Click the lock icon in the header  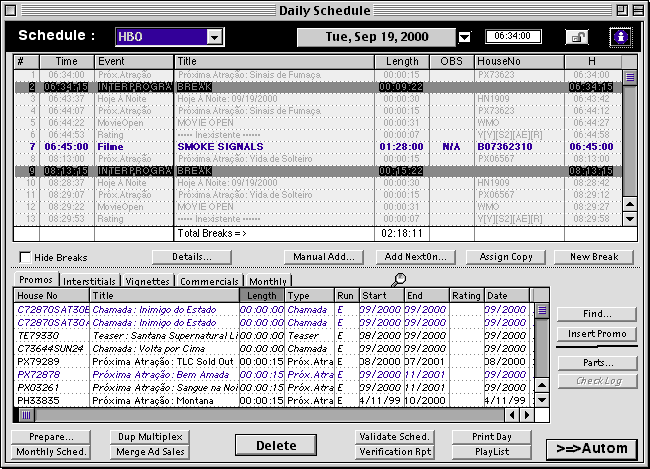(577, 37)
